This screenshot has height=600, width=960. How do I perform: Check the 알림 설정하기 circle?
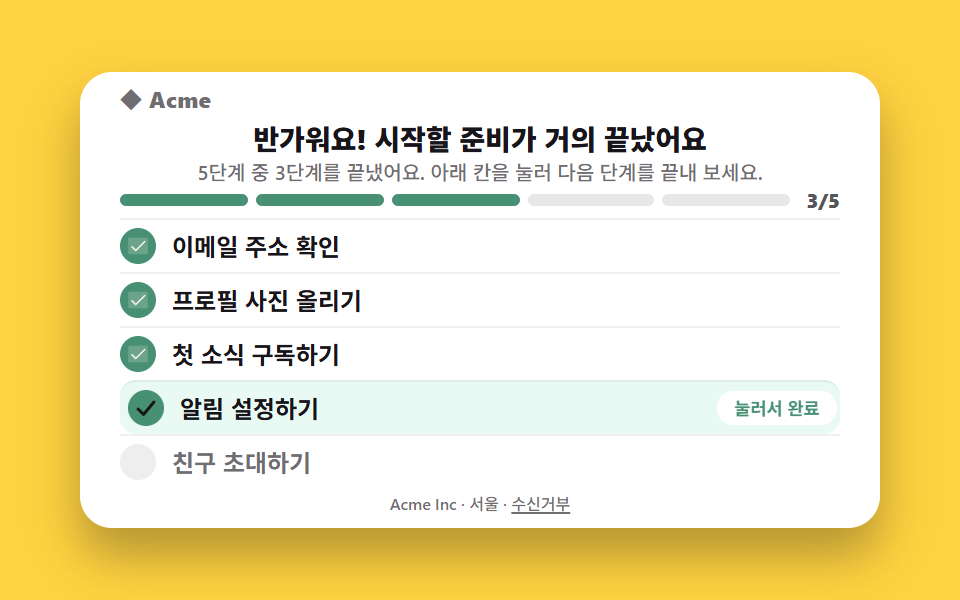pos(146,408)
